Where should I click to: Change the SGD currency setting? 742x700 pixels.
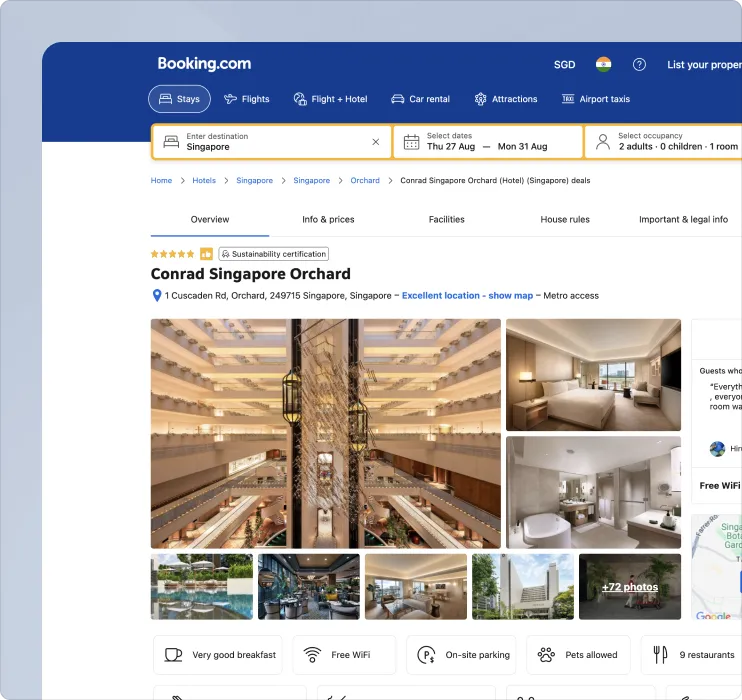(565, 65)
